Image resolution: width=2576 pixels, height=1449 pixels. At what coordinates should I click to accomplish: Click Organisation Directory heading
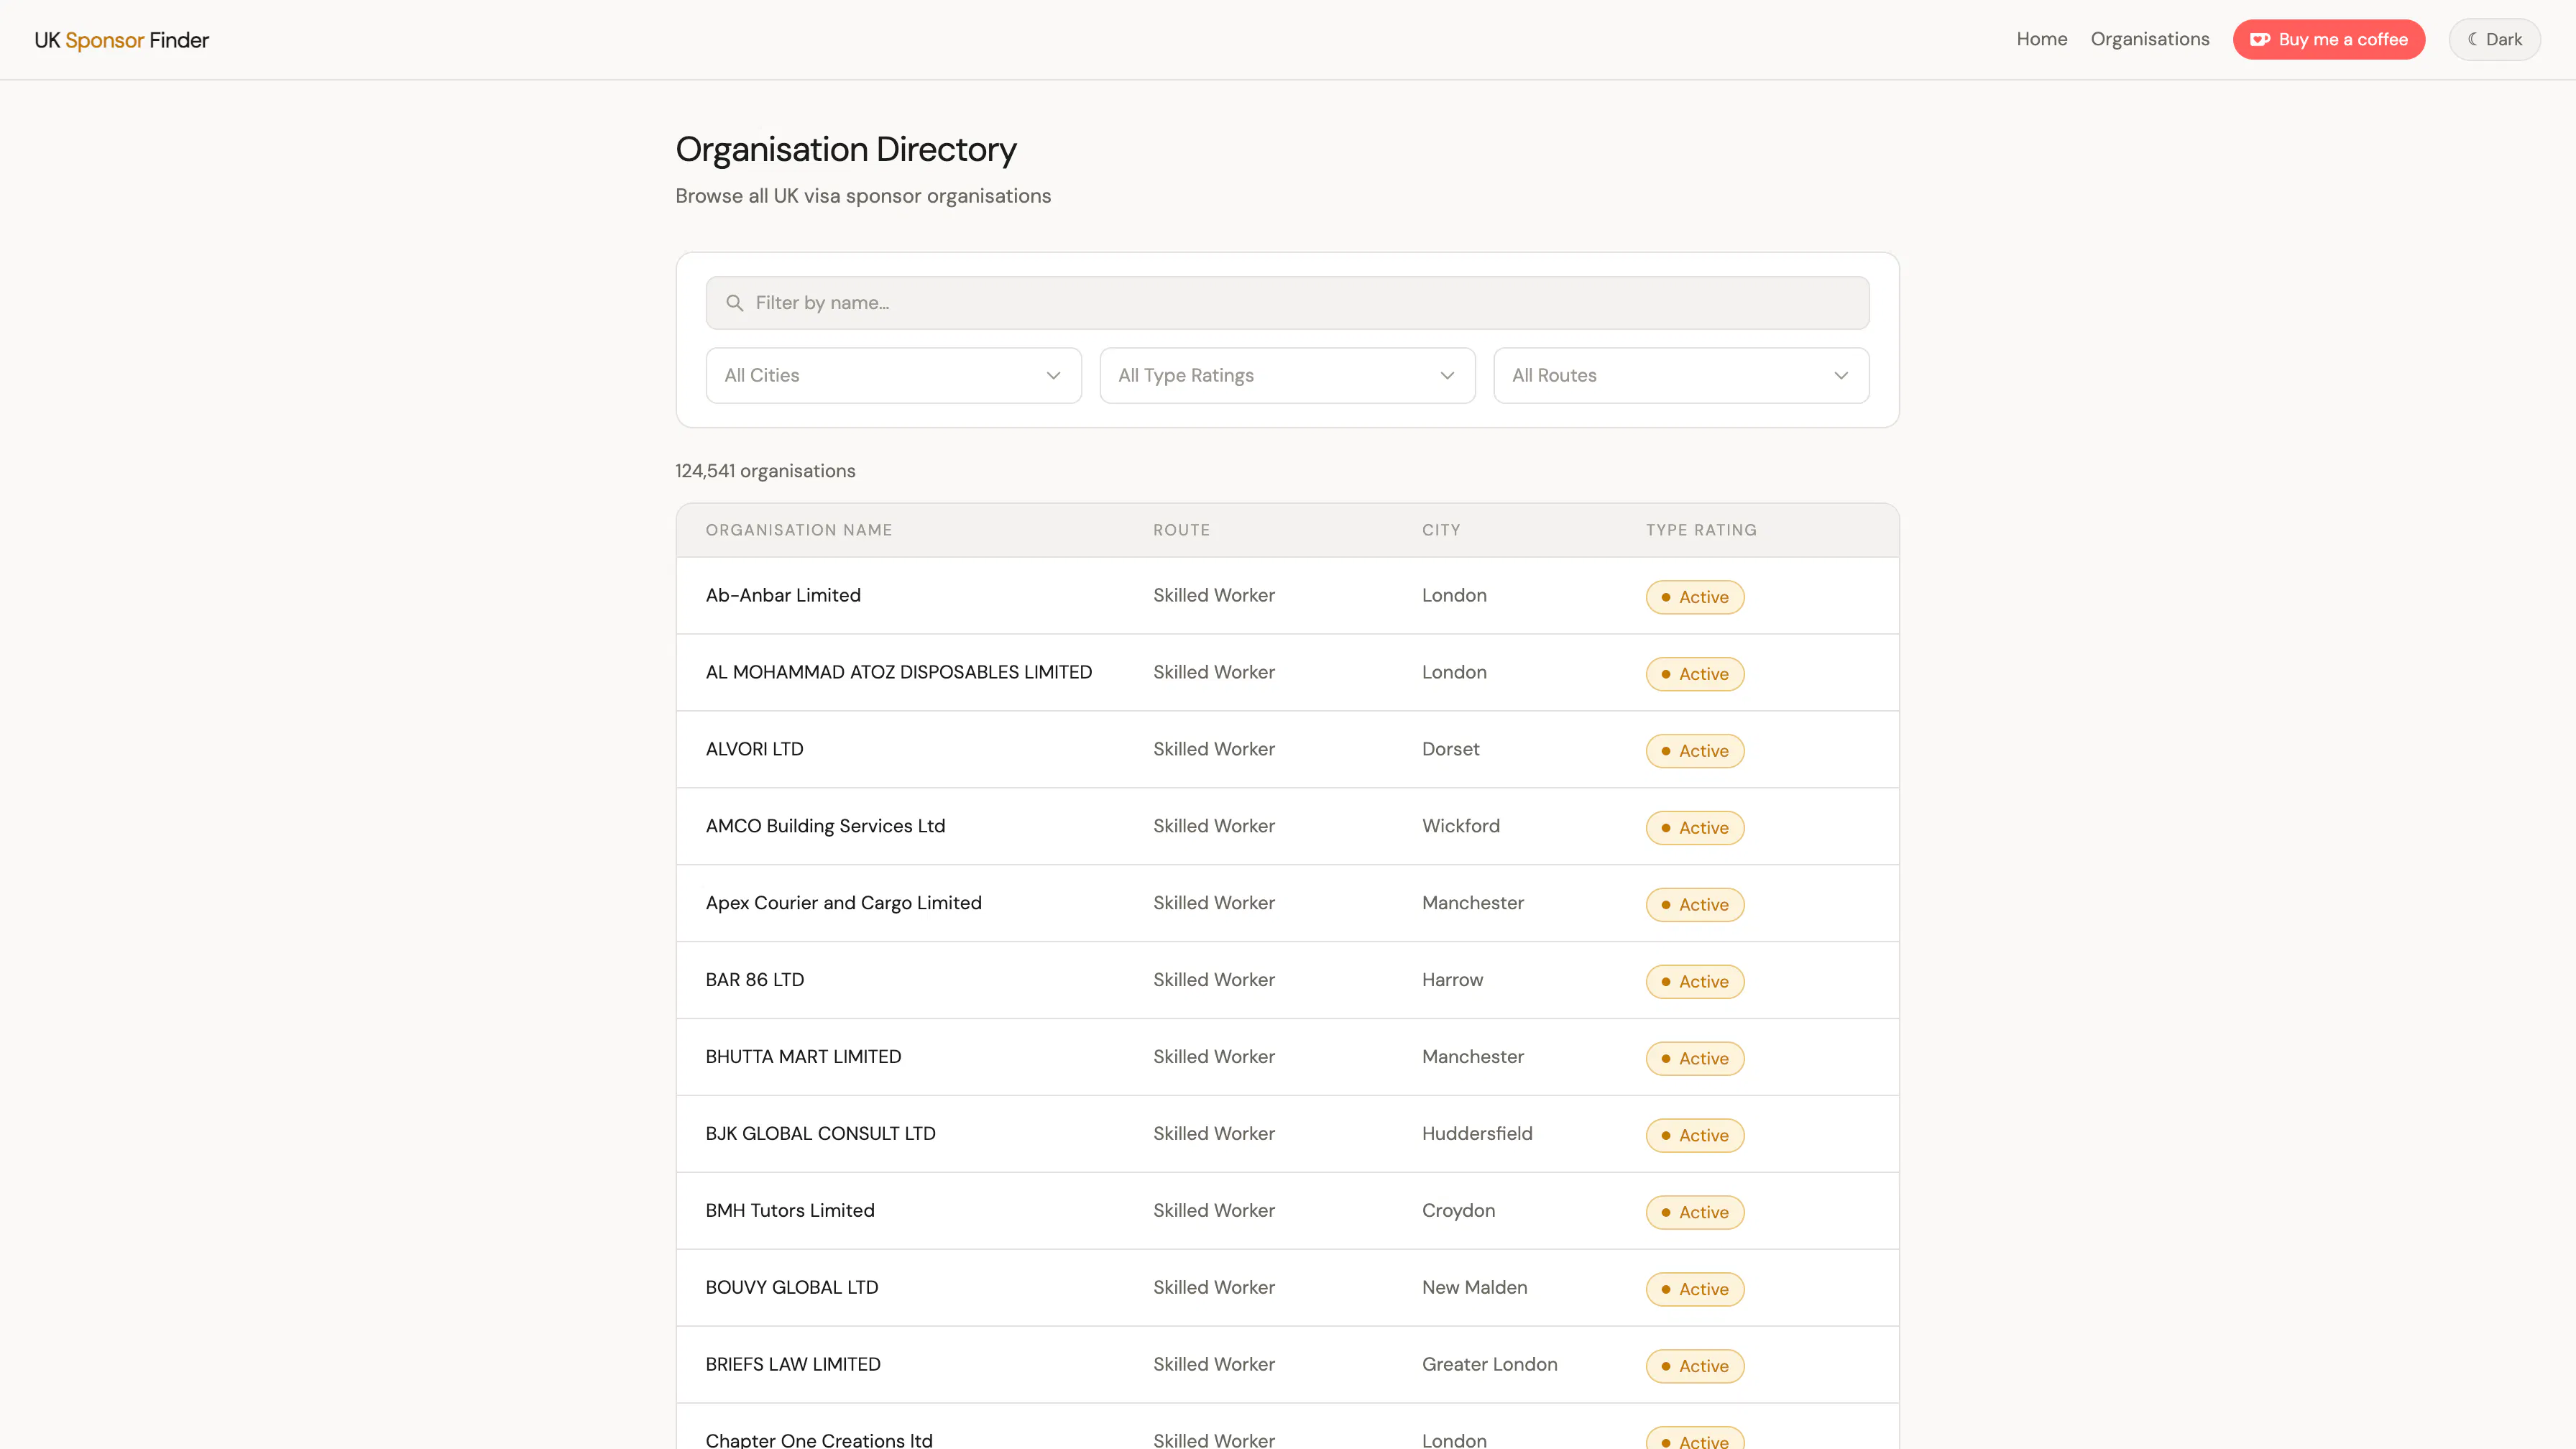(x=846, y=150)
